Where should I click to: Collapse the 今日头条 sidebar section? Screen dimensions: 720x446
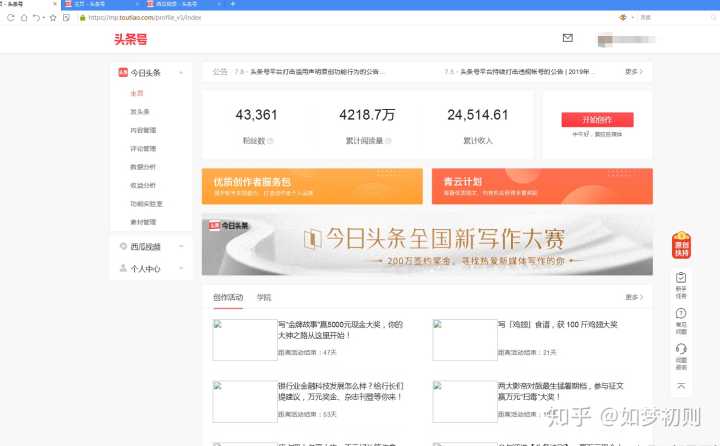pos(181,73)
